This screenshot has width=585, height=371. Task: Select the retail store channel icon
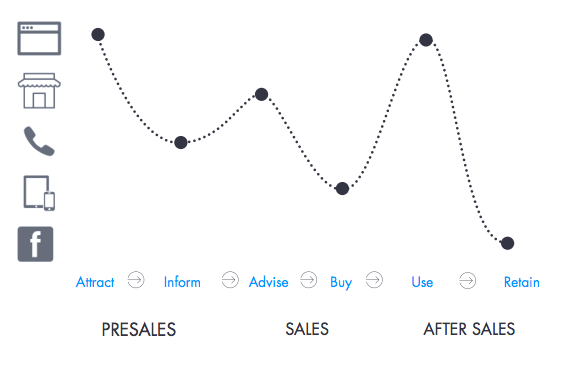click(x=39, y=91)
